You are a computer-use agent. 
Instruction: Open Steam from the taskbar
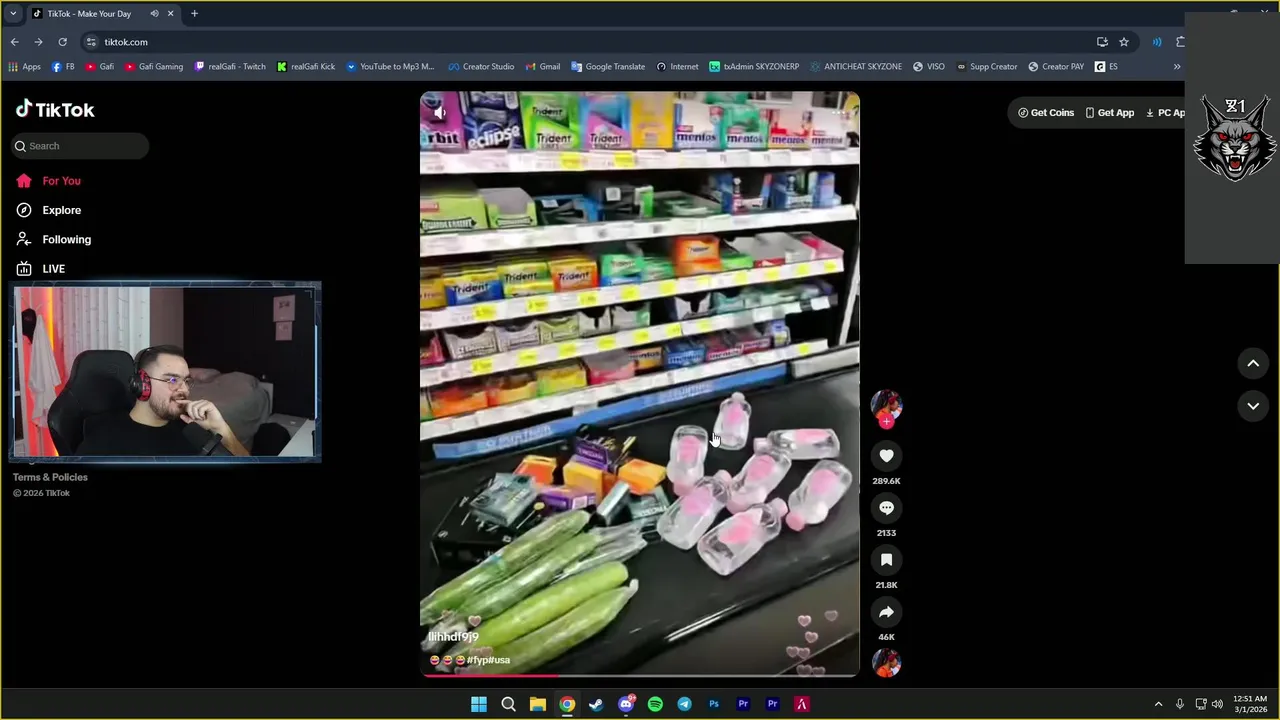(x=596, y=704)
